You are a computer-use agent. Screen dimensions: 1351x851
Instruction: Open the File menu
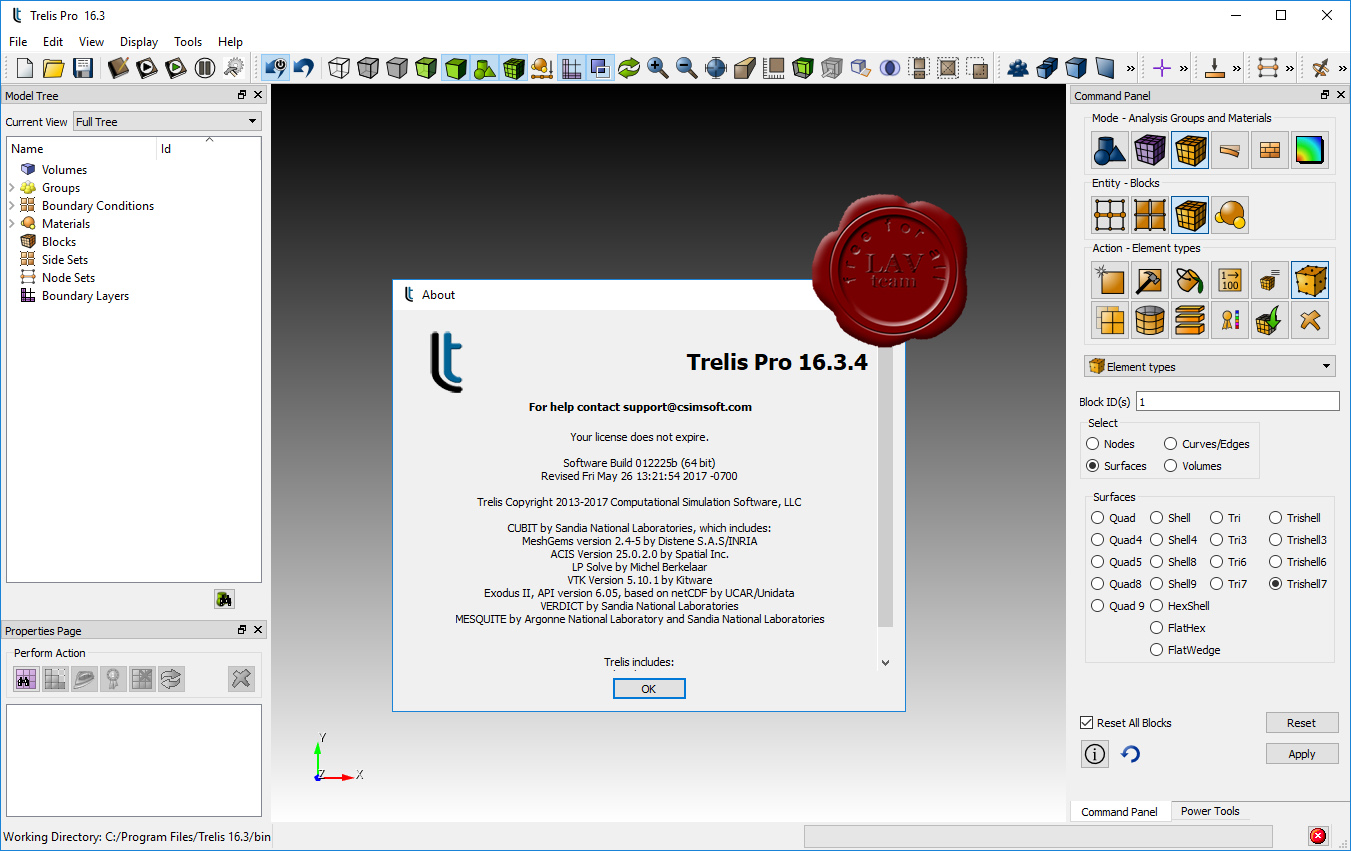click(x=18, y=42)
